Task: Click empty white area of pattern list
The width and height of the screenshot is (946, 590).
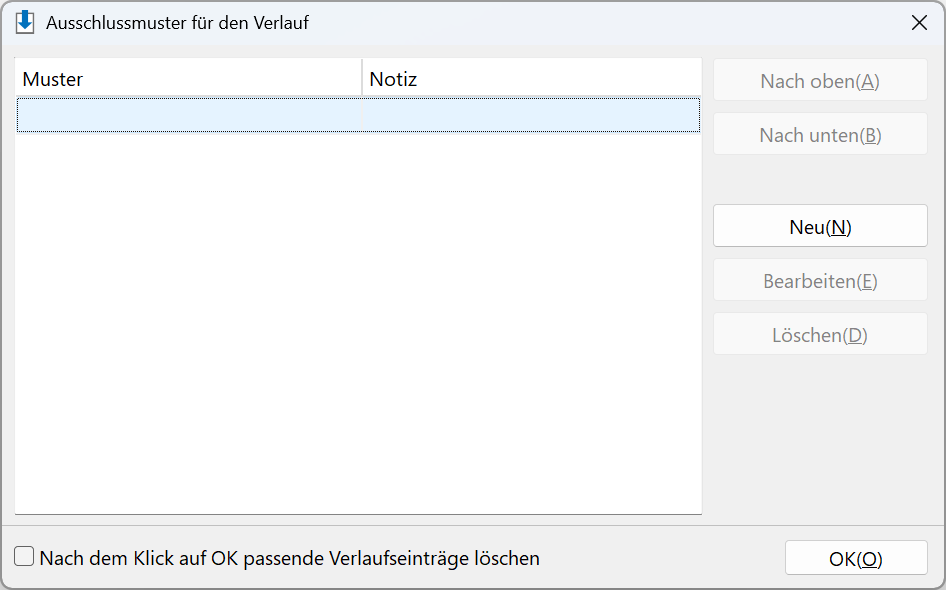Action: pos(358,323)
